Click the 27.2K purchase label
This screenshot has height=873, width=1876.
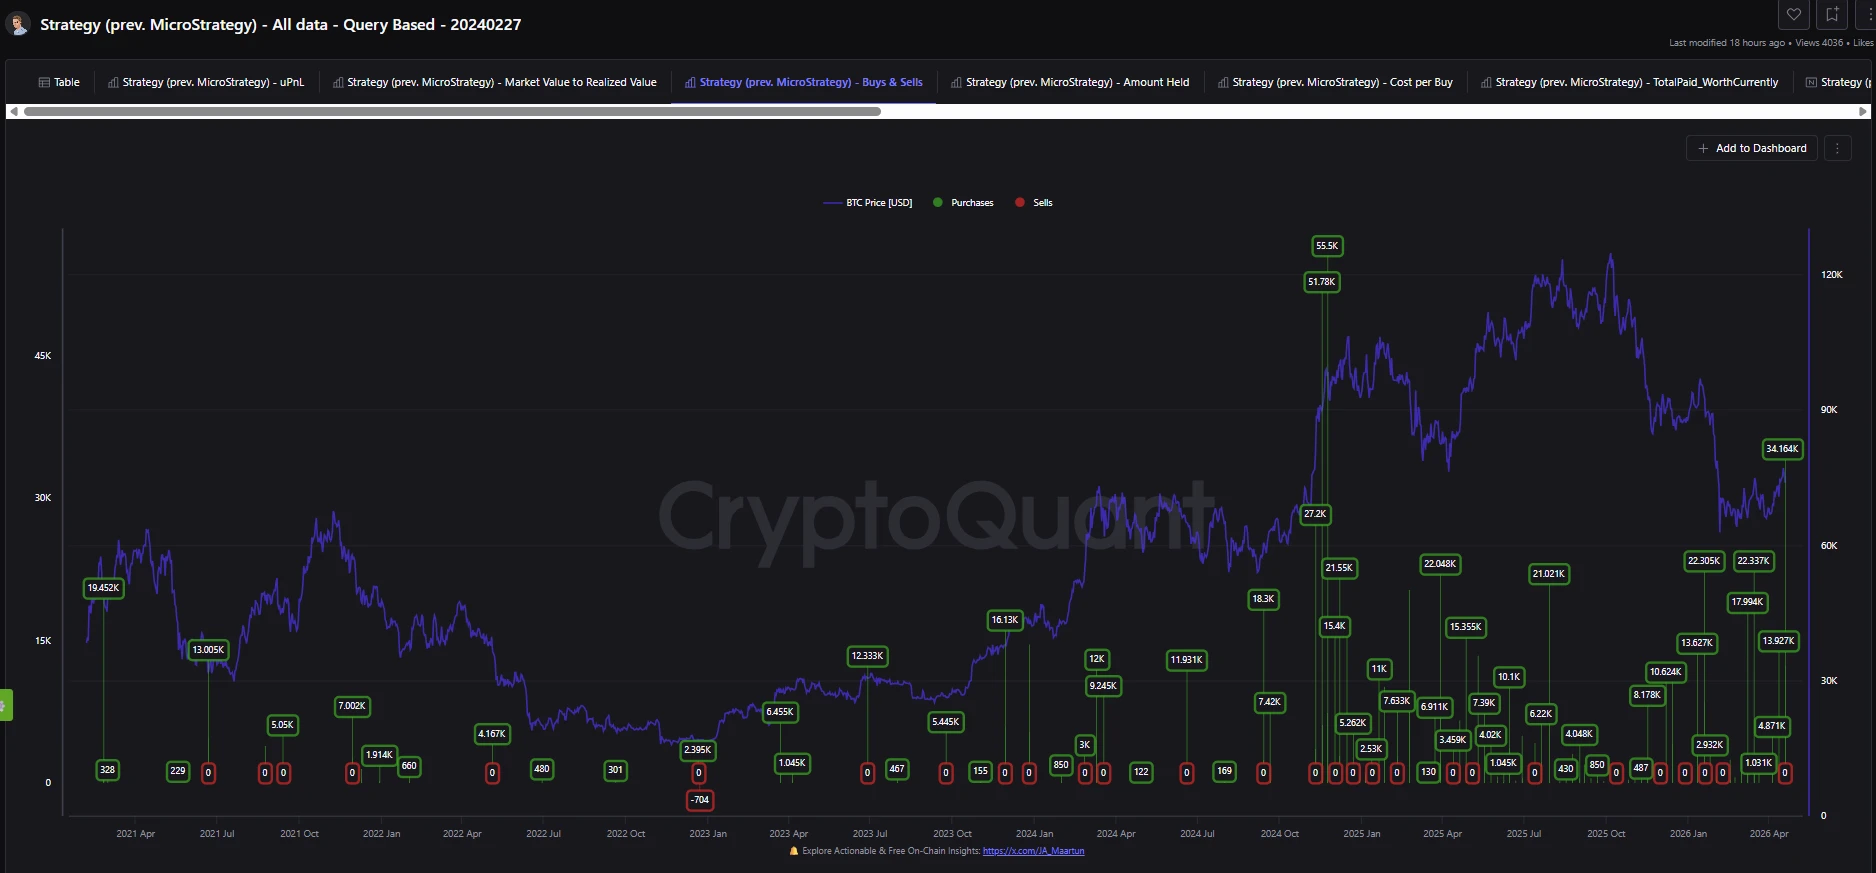(1315, 514)
